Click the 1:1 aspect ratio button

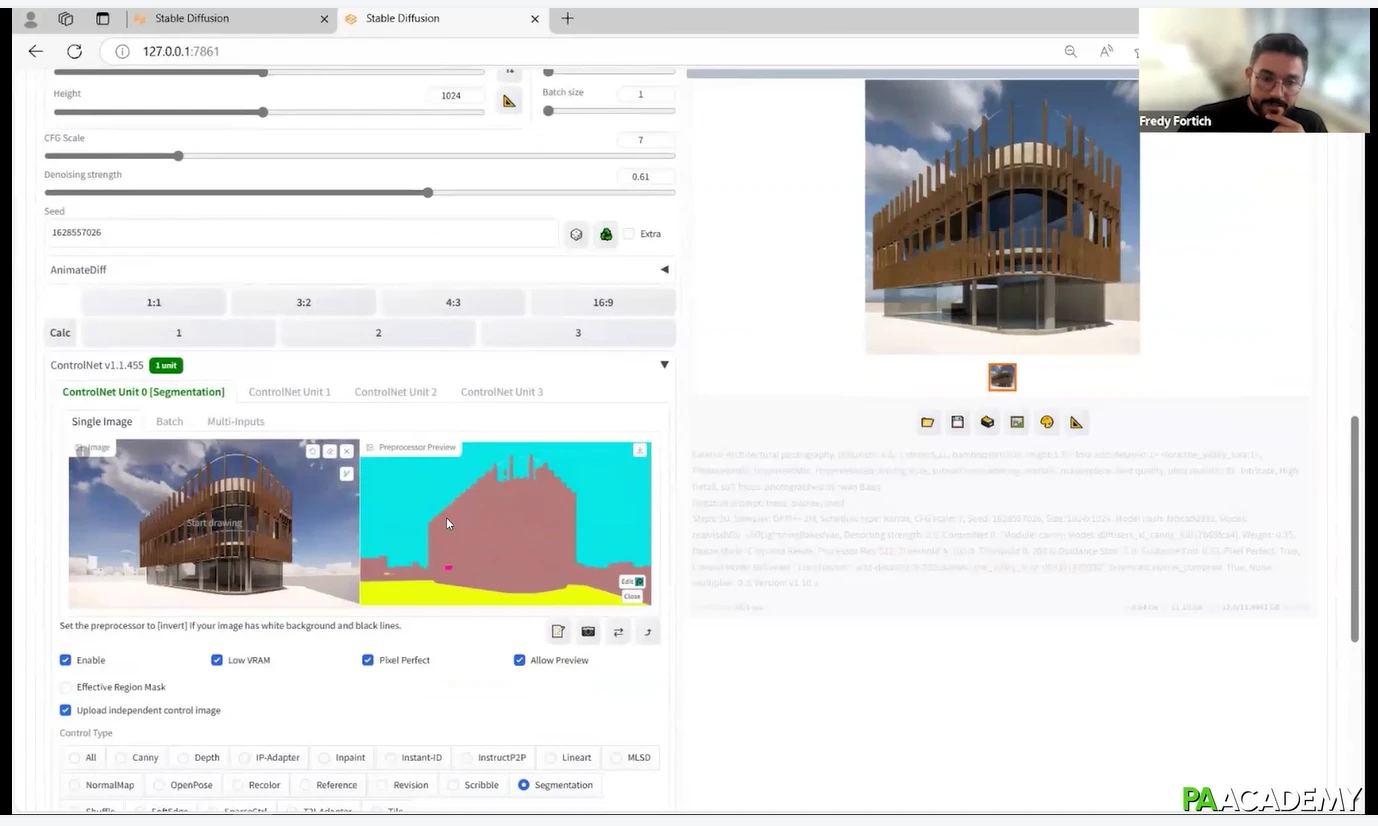click(x=154, y=302)
